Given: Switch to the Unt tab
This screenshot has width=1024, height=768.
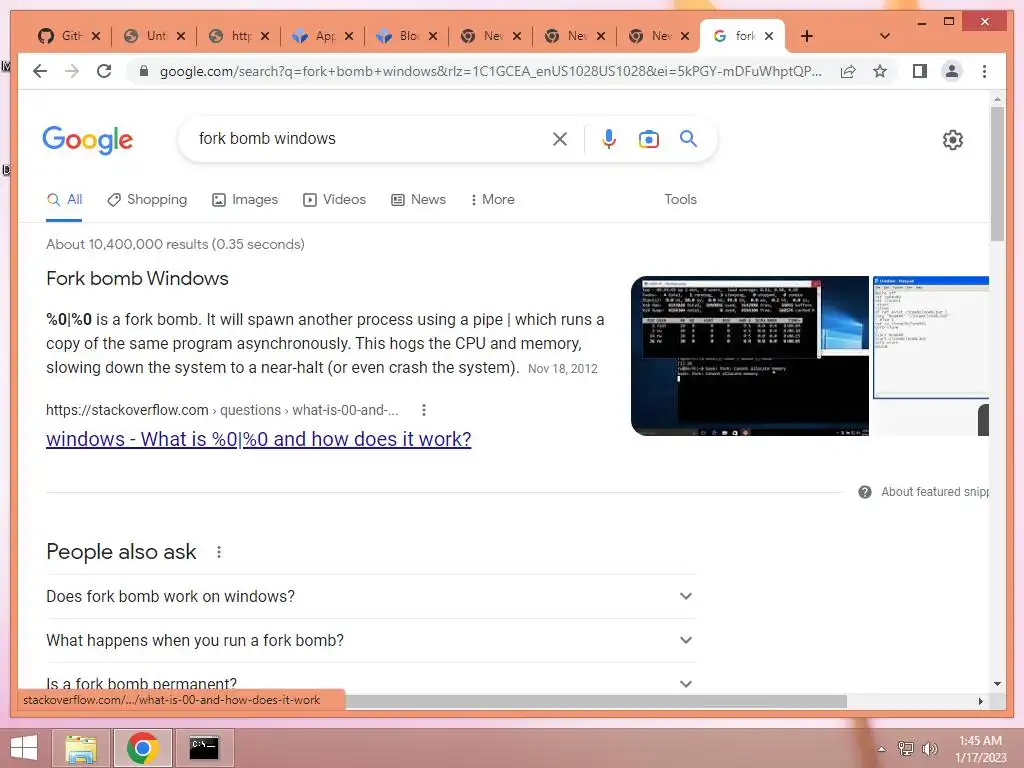Looking at the screenshot, I should pyautogui.click(x=148, y=36).
